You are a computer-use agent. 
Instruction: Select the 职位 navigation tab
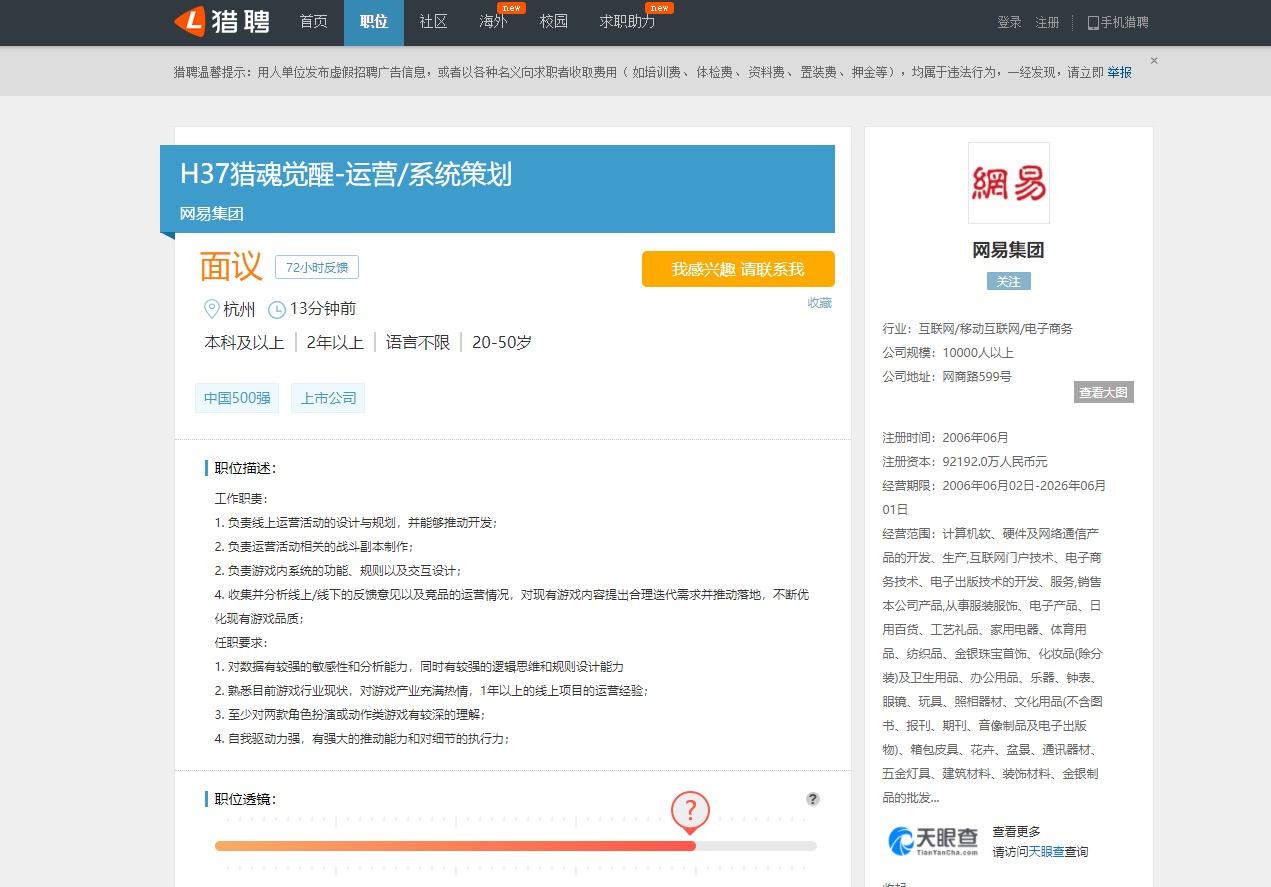374,22
